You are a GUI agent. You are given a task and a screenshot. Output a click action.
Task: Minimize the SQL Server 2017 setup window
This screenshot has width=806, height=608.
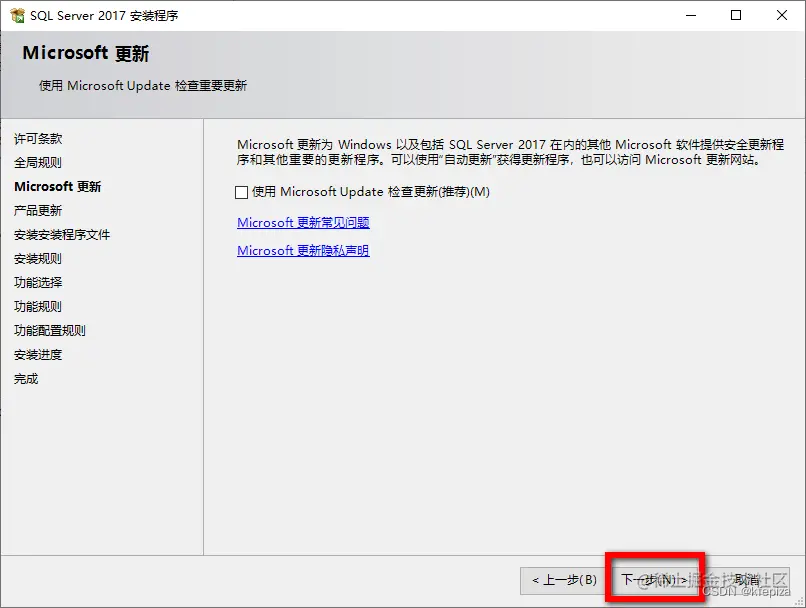[691, 15]
